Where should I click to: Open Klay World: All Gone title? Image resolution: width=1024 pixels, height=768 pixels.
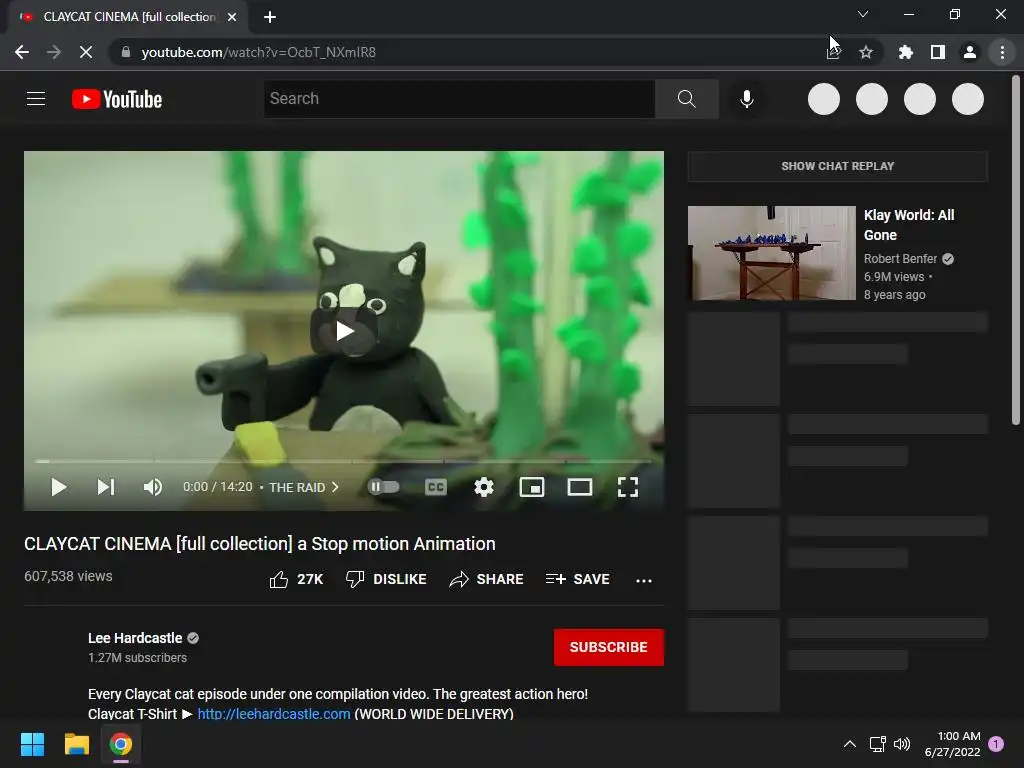[909, 225]
